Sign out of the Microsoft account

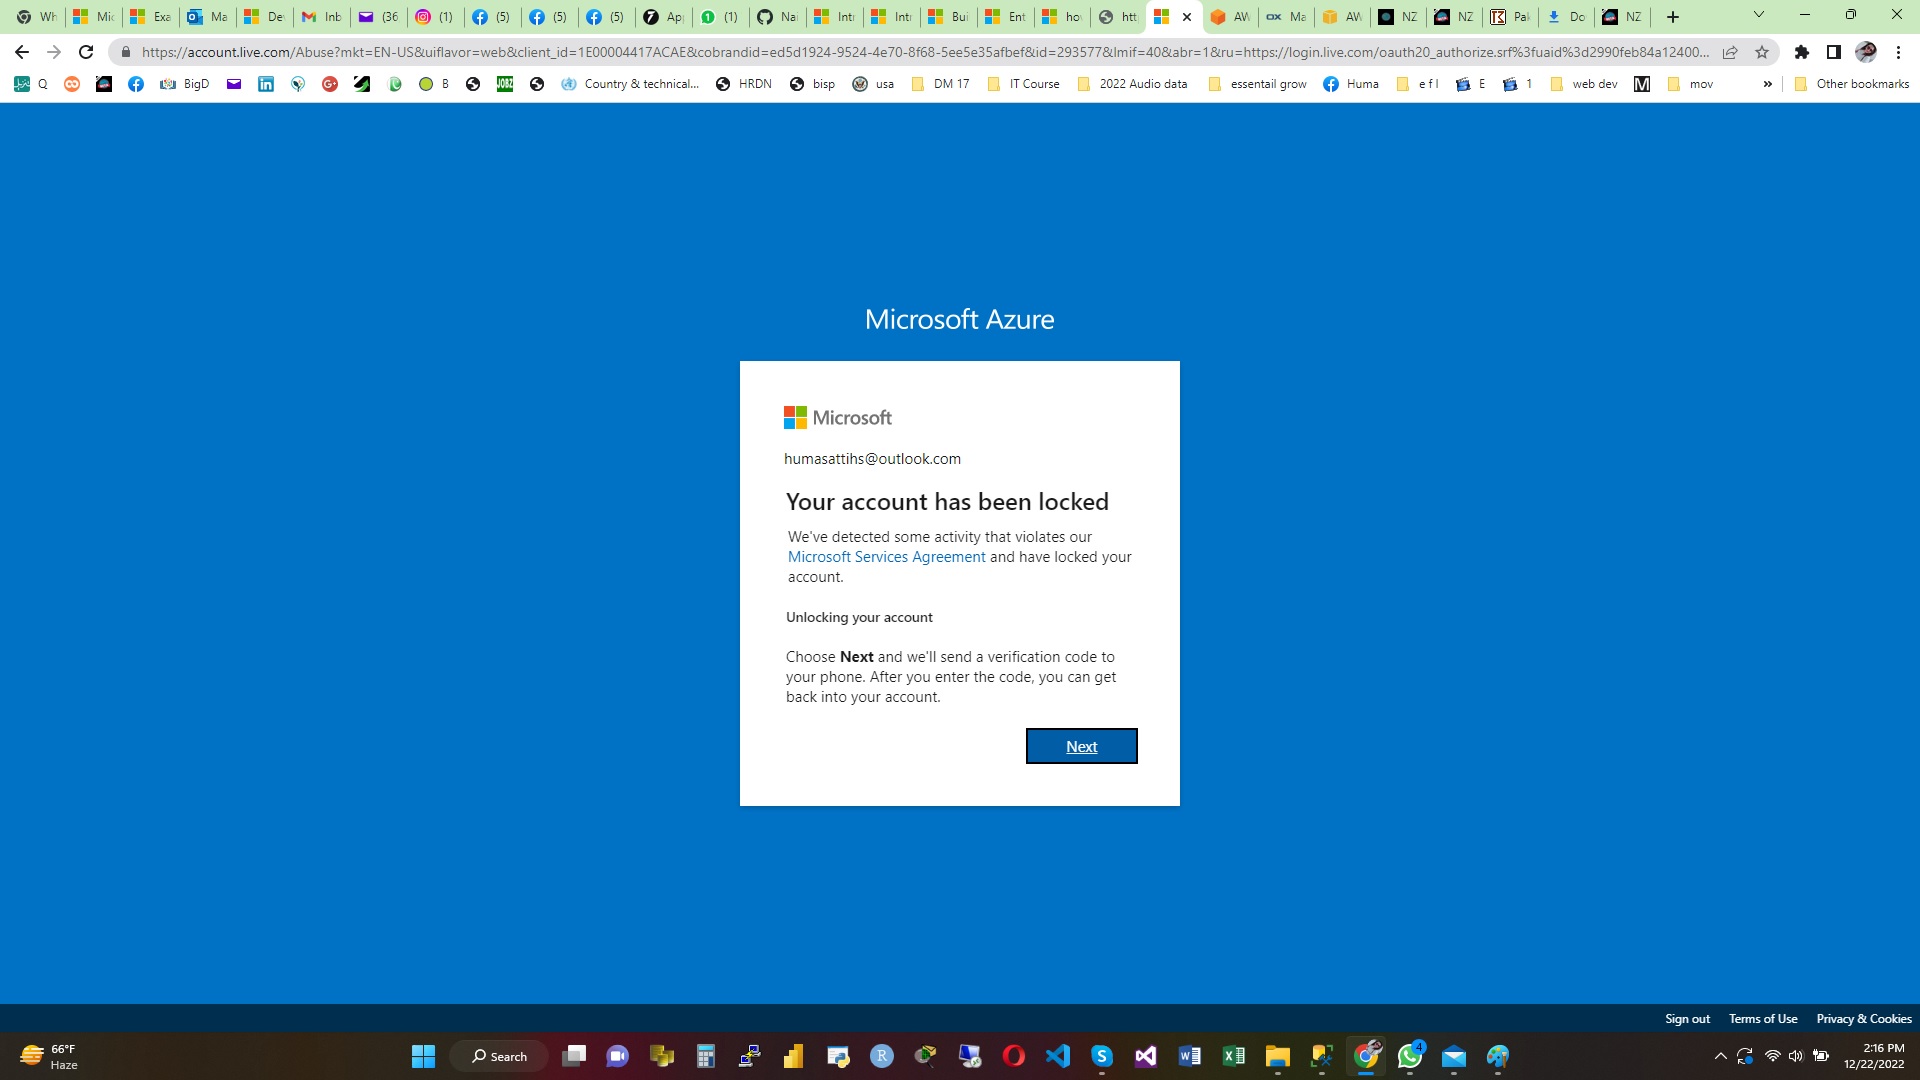point(1687,1018)
